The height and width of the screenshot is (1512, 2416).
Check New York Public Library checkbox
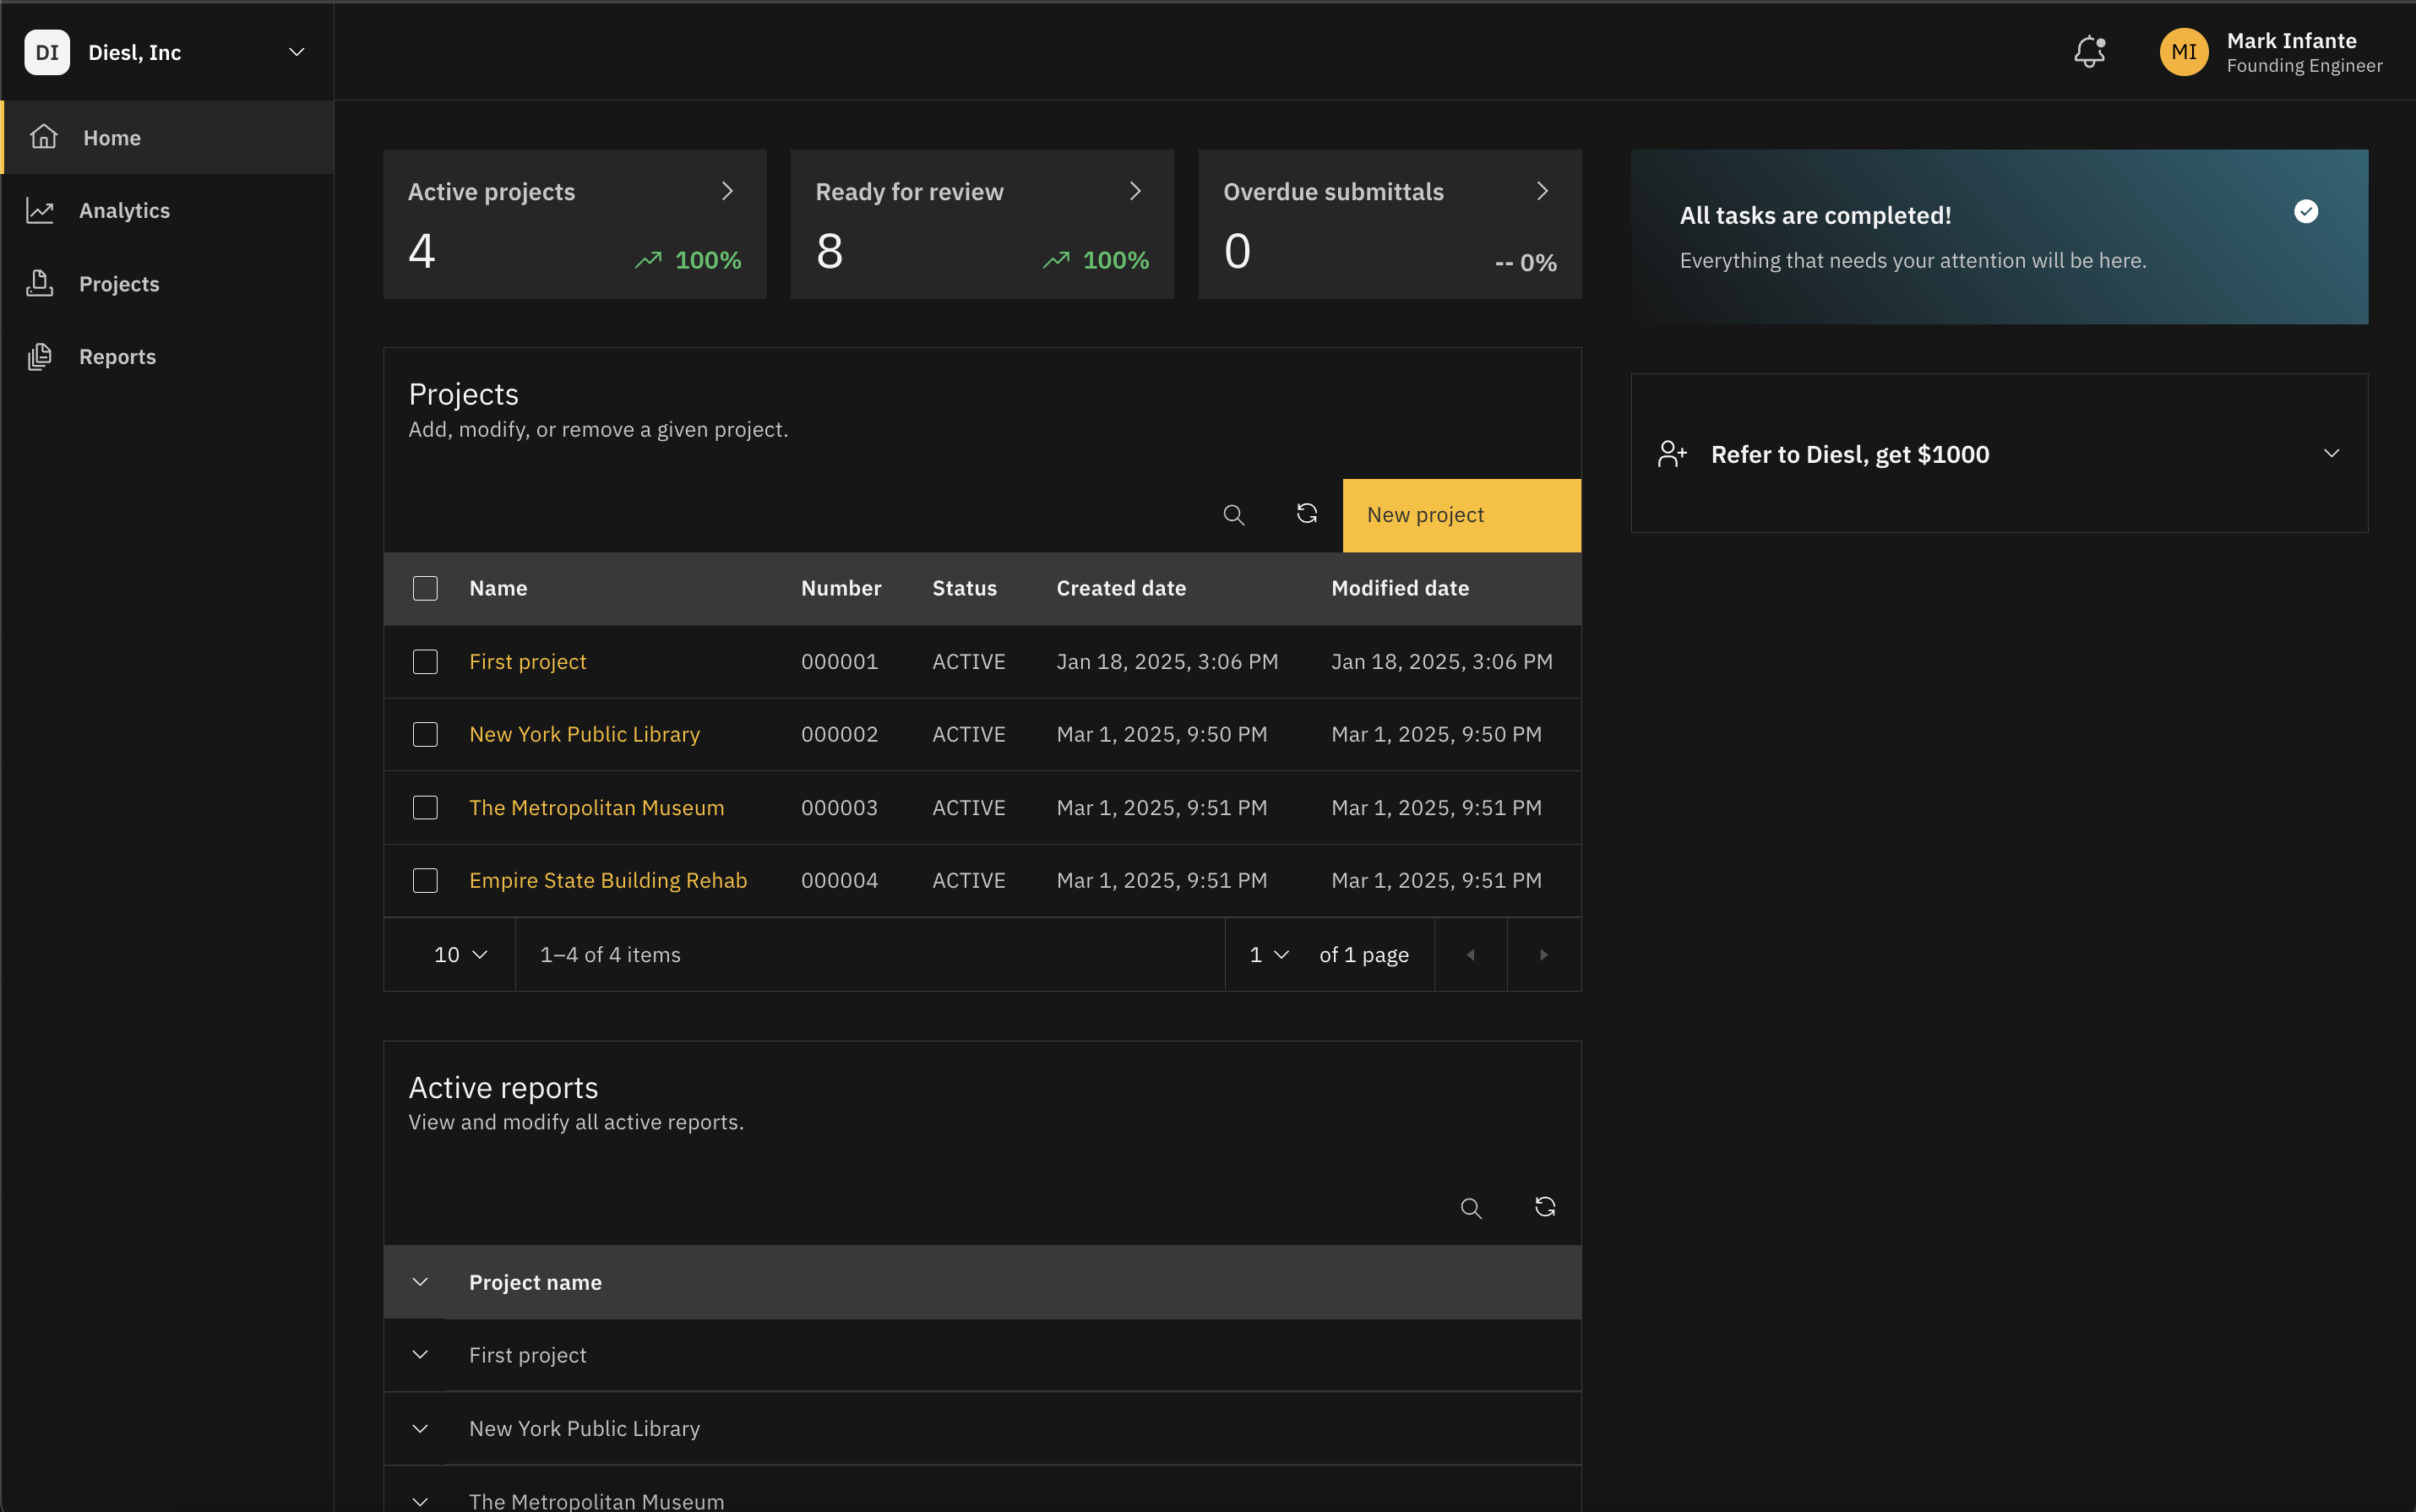[425, 735]
